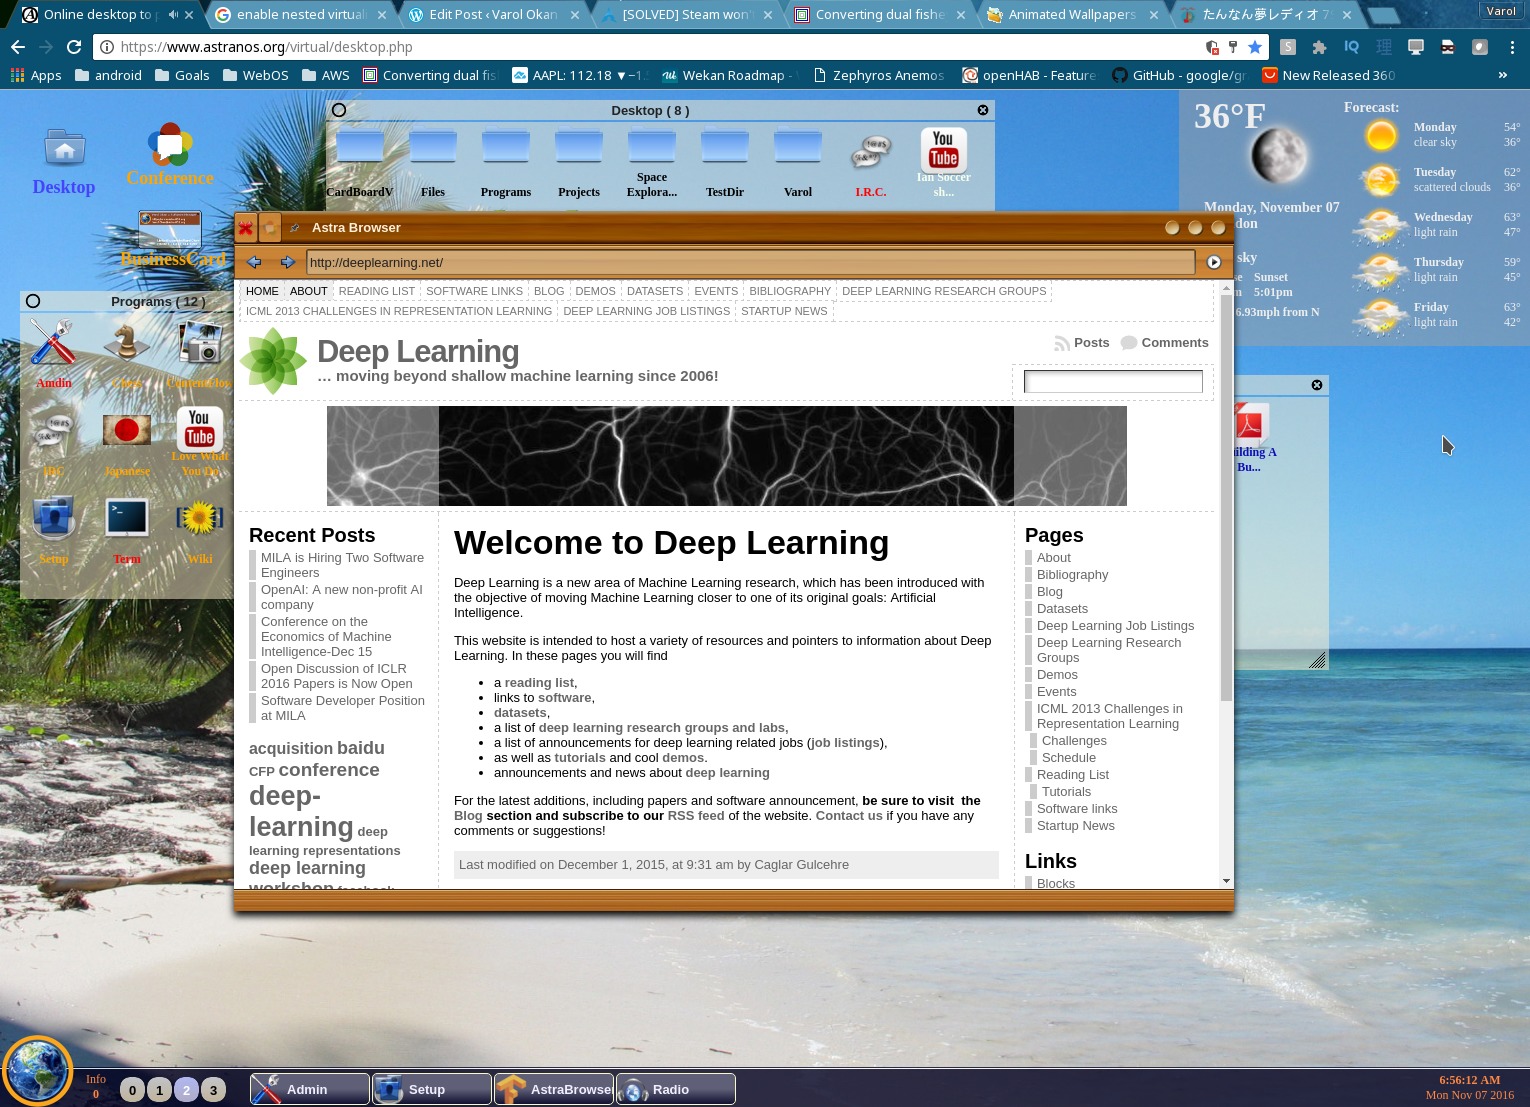This screenshot has height=1107, width=1530.
Task: Open the Projects folder
Action: [x=579, y=146]
